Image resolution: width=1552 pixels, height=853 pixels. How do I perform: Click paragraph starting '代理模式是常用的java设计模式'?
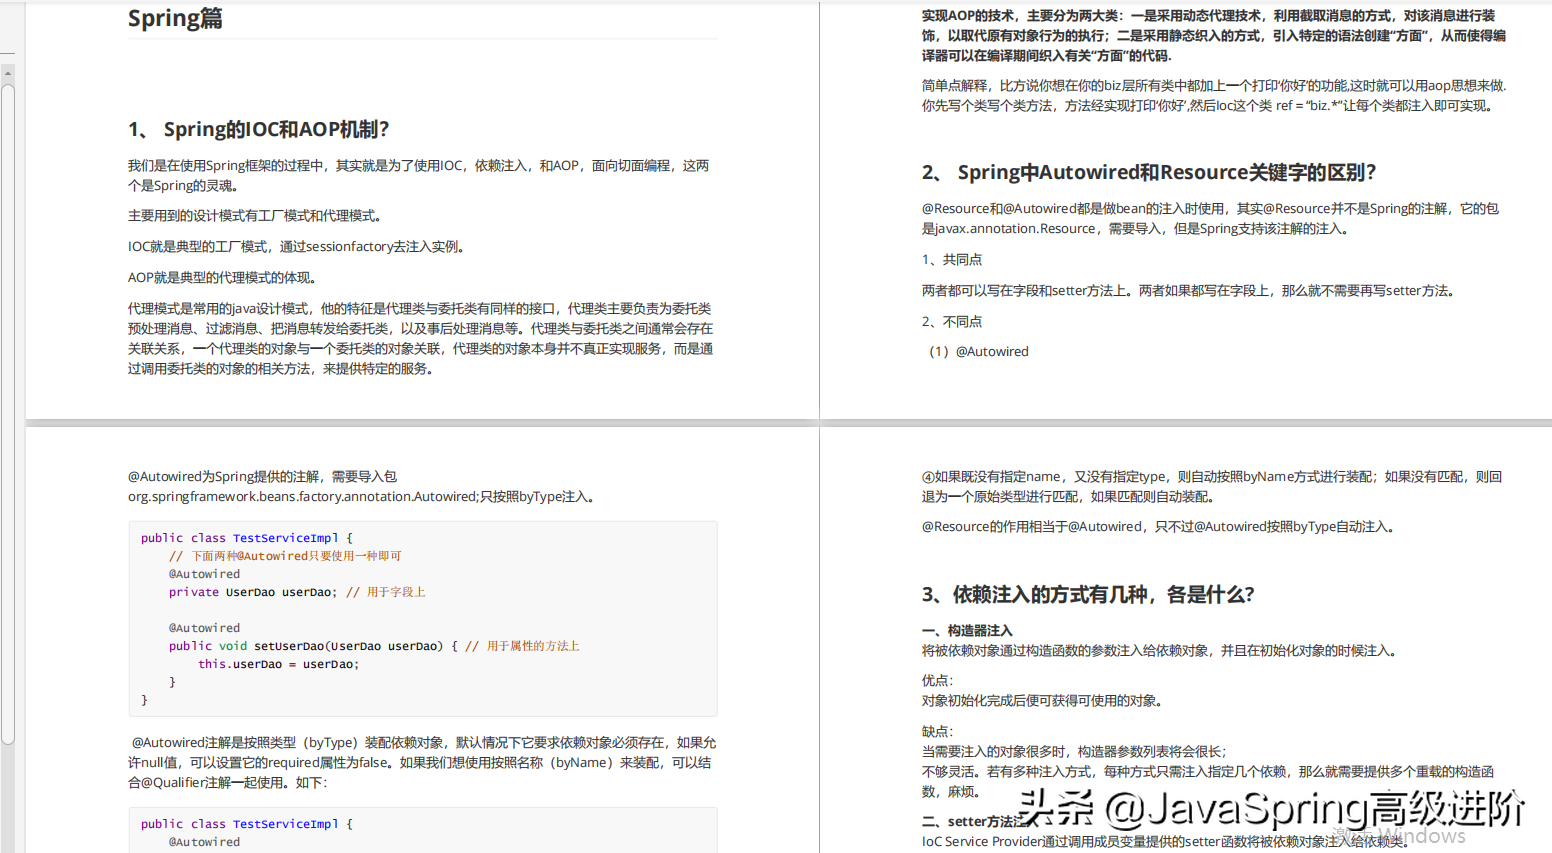click(x=421, y=339)
